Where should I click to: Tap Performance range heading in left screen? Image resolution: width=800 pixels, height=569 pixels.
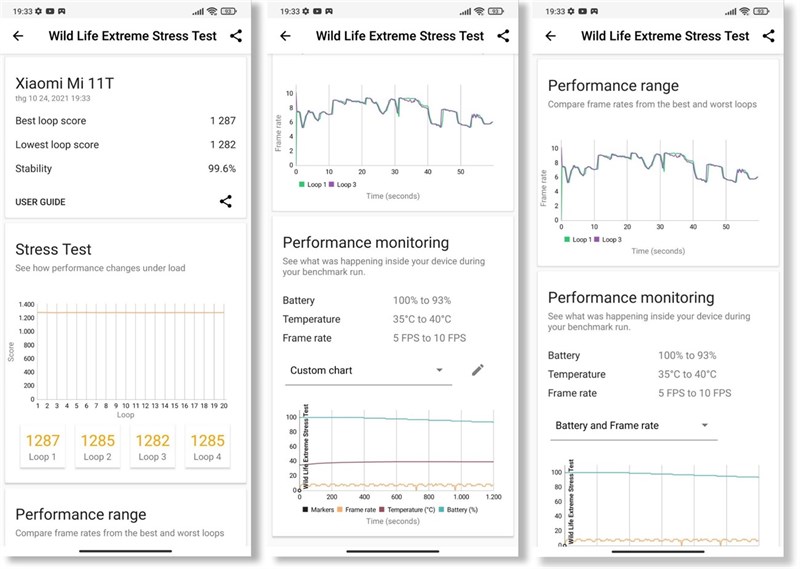[x=81, y=514]
